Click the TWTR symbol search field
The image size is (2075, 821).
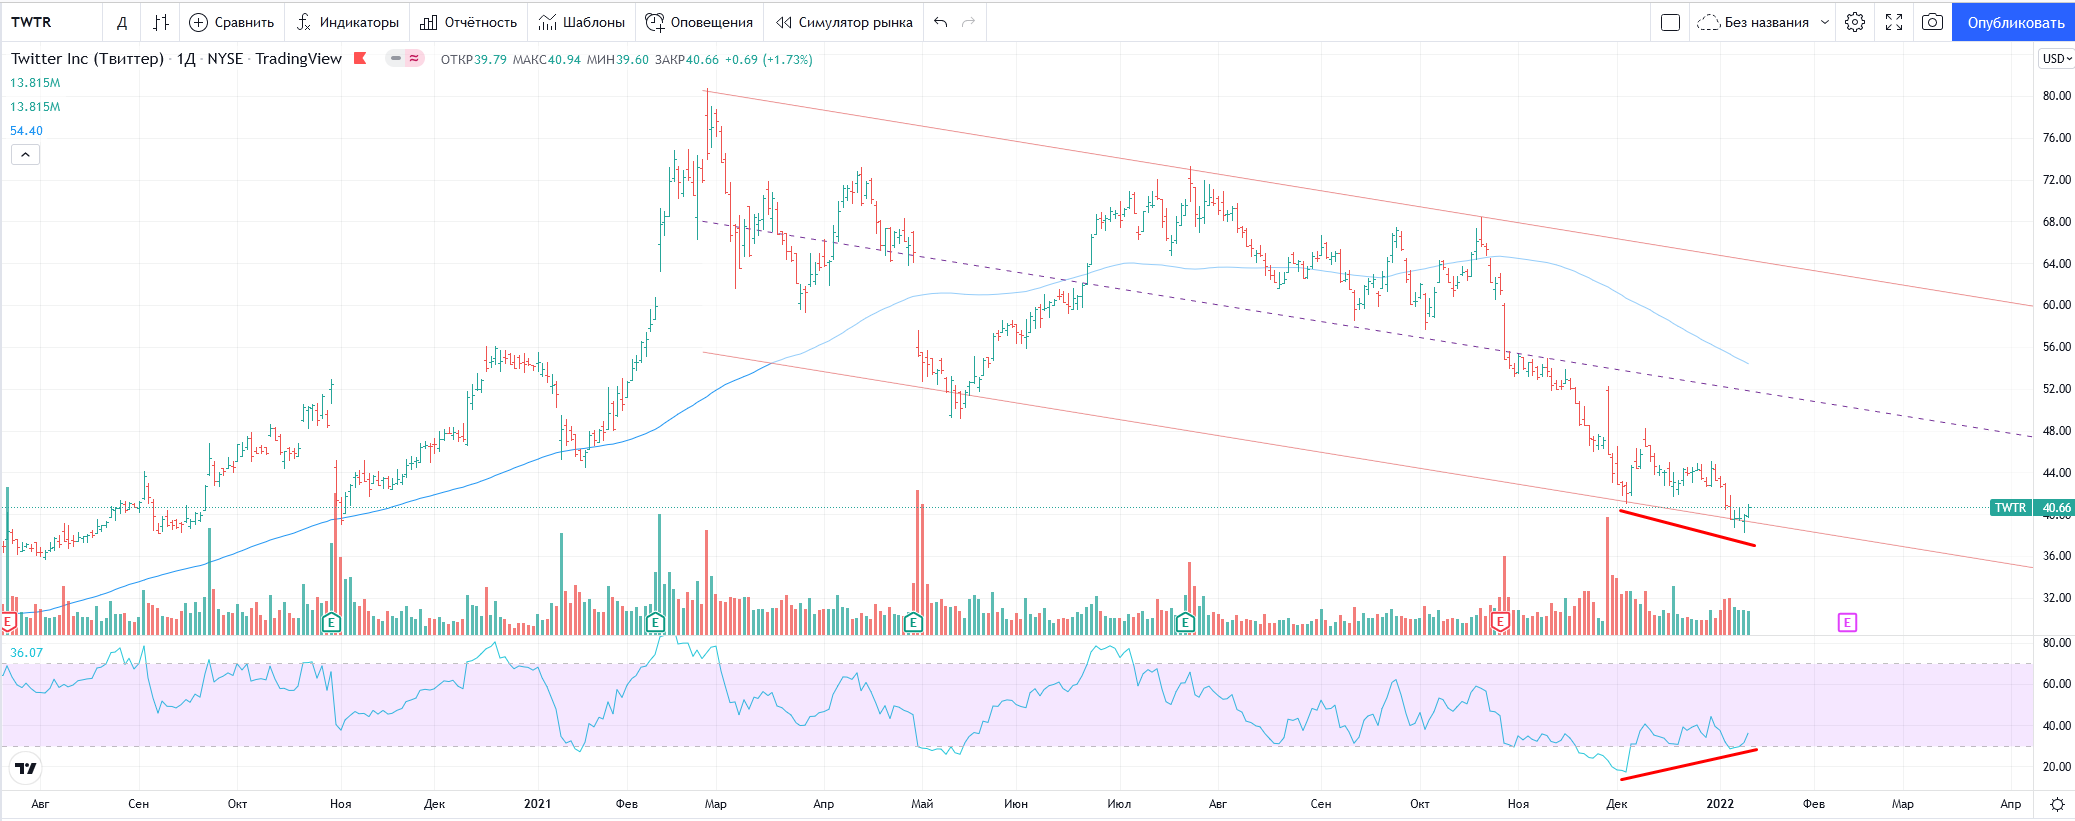50,22
